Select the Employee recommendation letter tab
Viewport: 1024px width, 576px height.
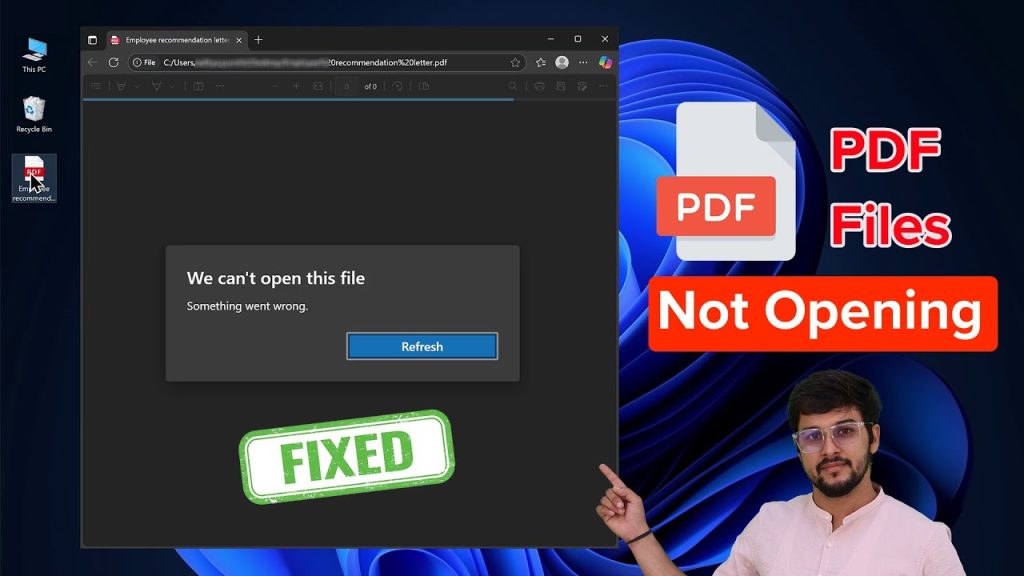176,40
